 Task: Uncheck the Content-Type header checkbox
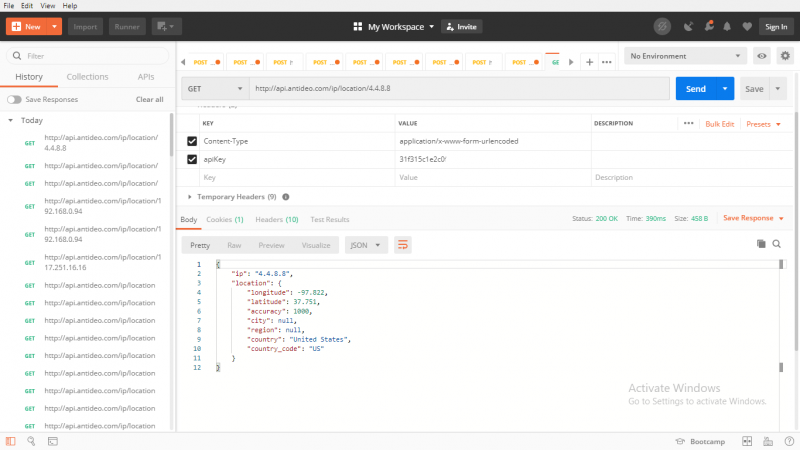coord(192,141)
